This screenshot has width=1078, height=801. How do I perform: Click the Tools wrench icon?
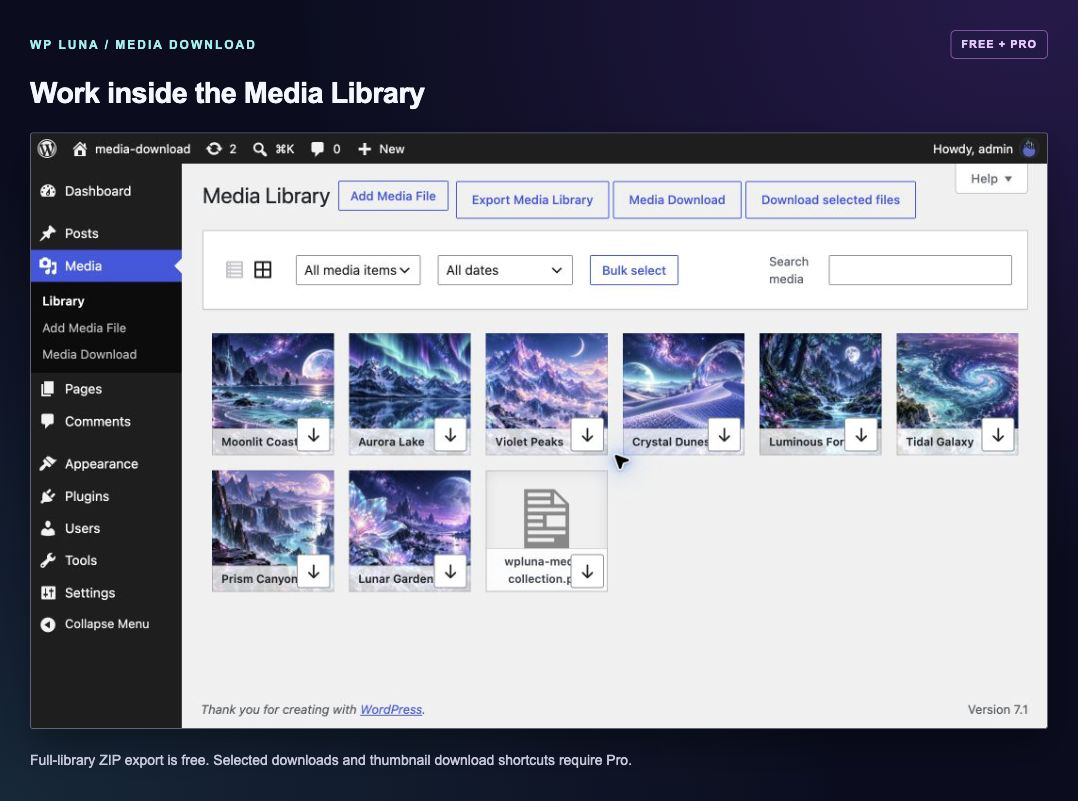[47, 560]
